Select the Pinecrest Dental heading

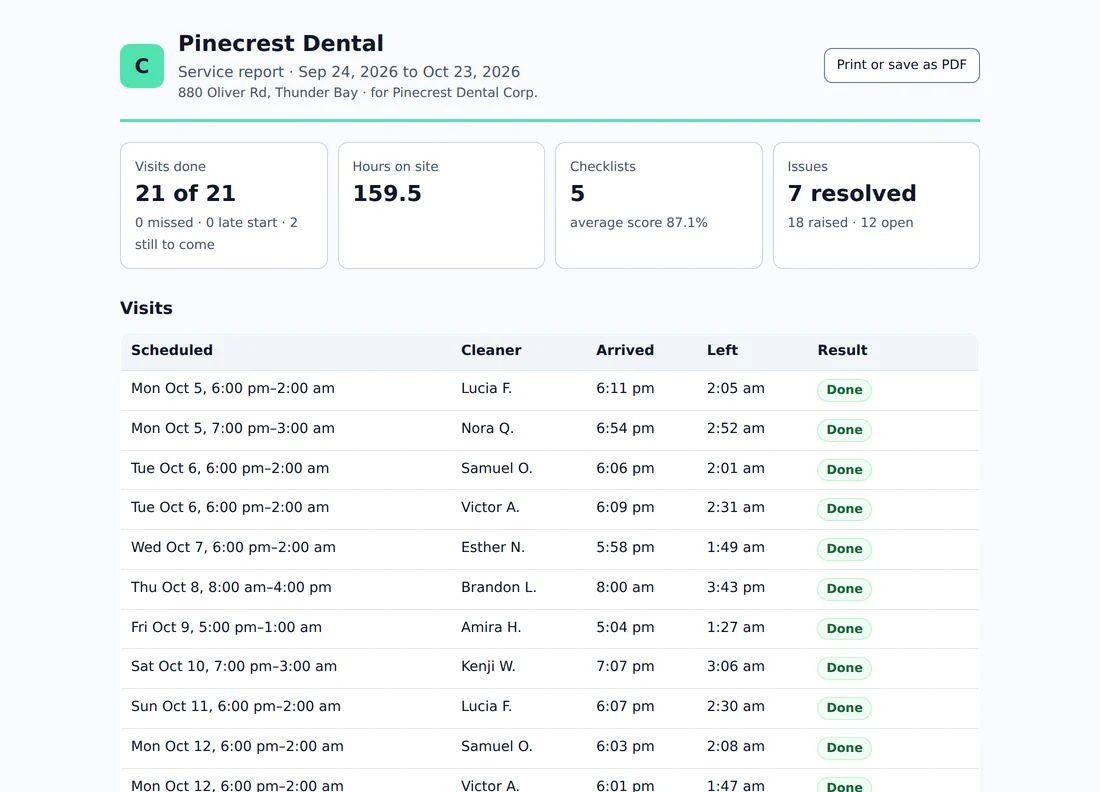(281, 43)
